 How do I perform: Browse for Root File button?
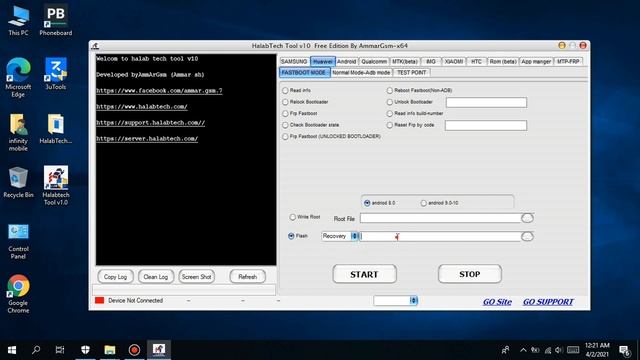pos(527,218)
